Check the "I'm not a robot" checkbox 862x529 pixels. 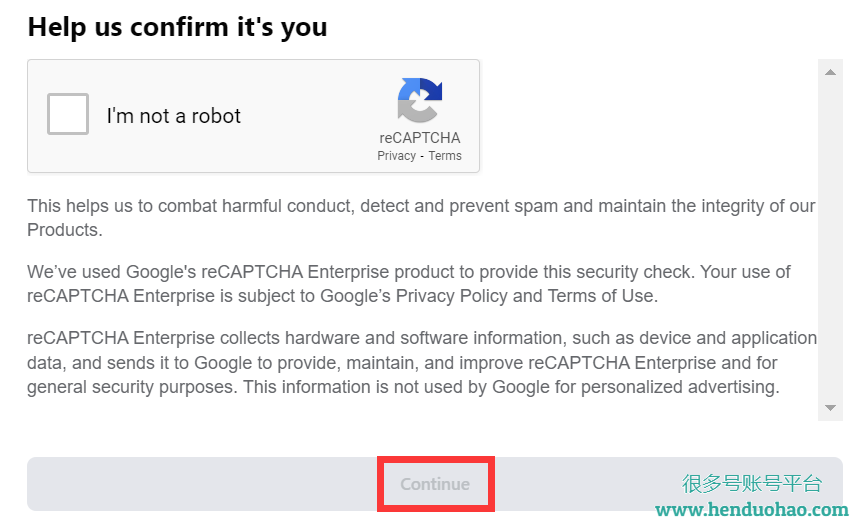(x=68, y=114)
